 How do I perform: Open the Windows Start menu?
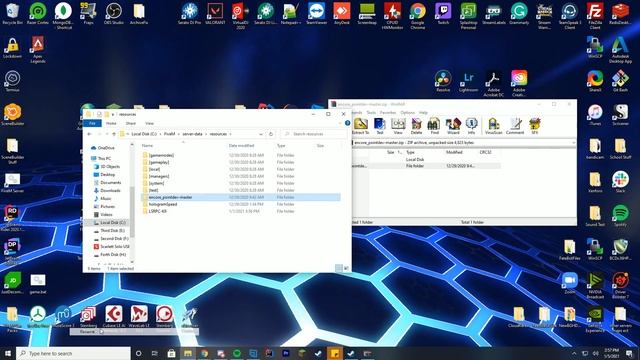pyautogui.click(x=8, y=353)
